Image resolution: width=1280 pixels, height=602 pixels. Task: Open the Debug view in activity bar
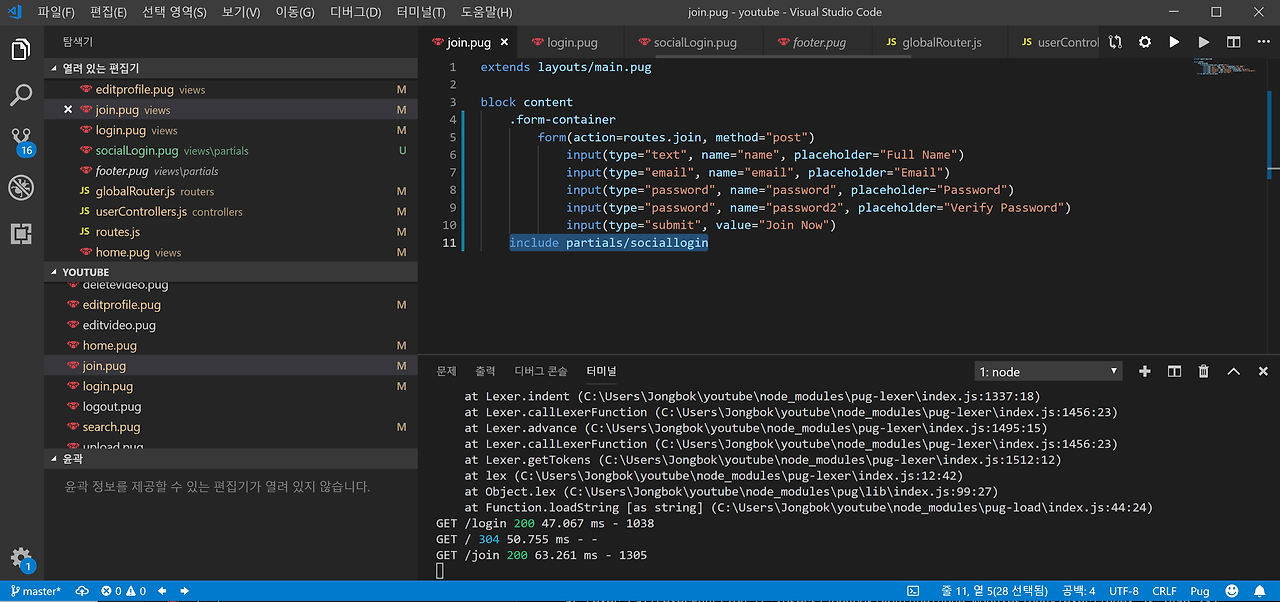coord(21,188)
